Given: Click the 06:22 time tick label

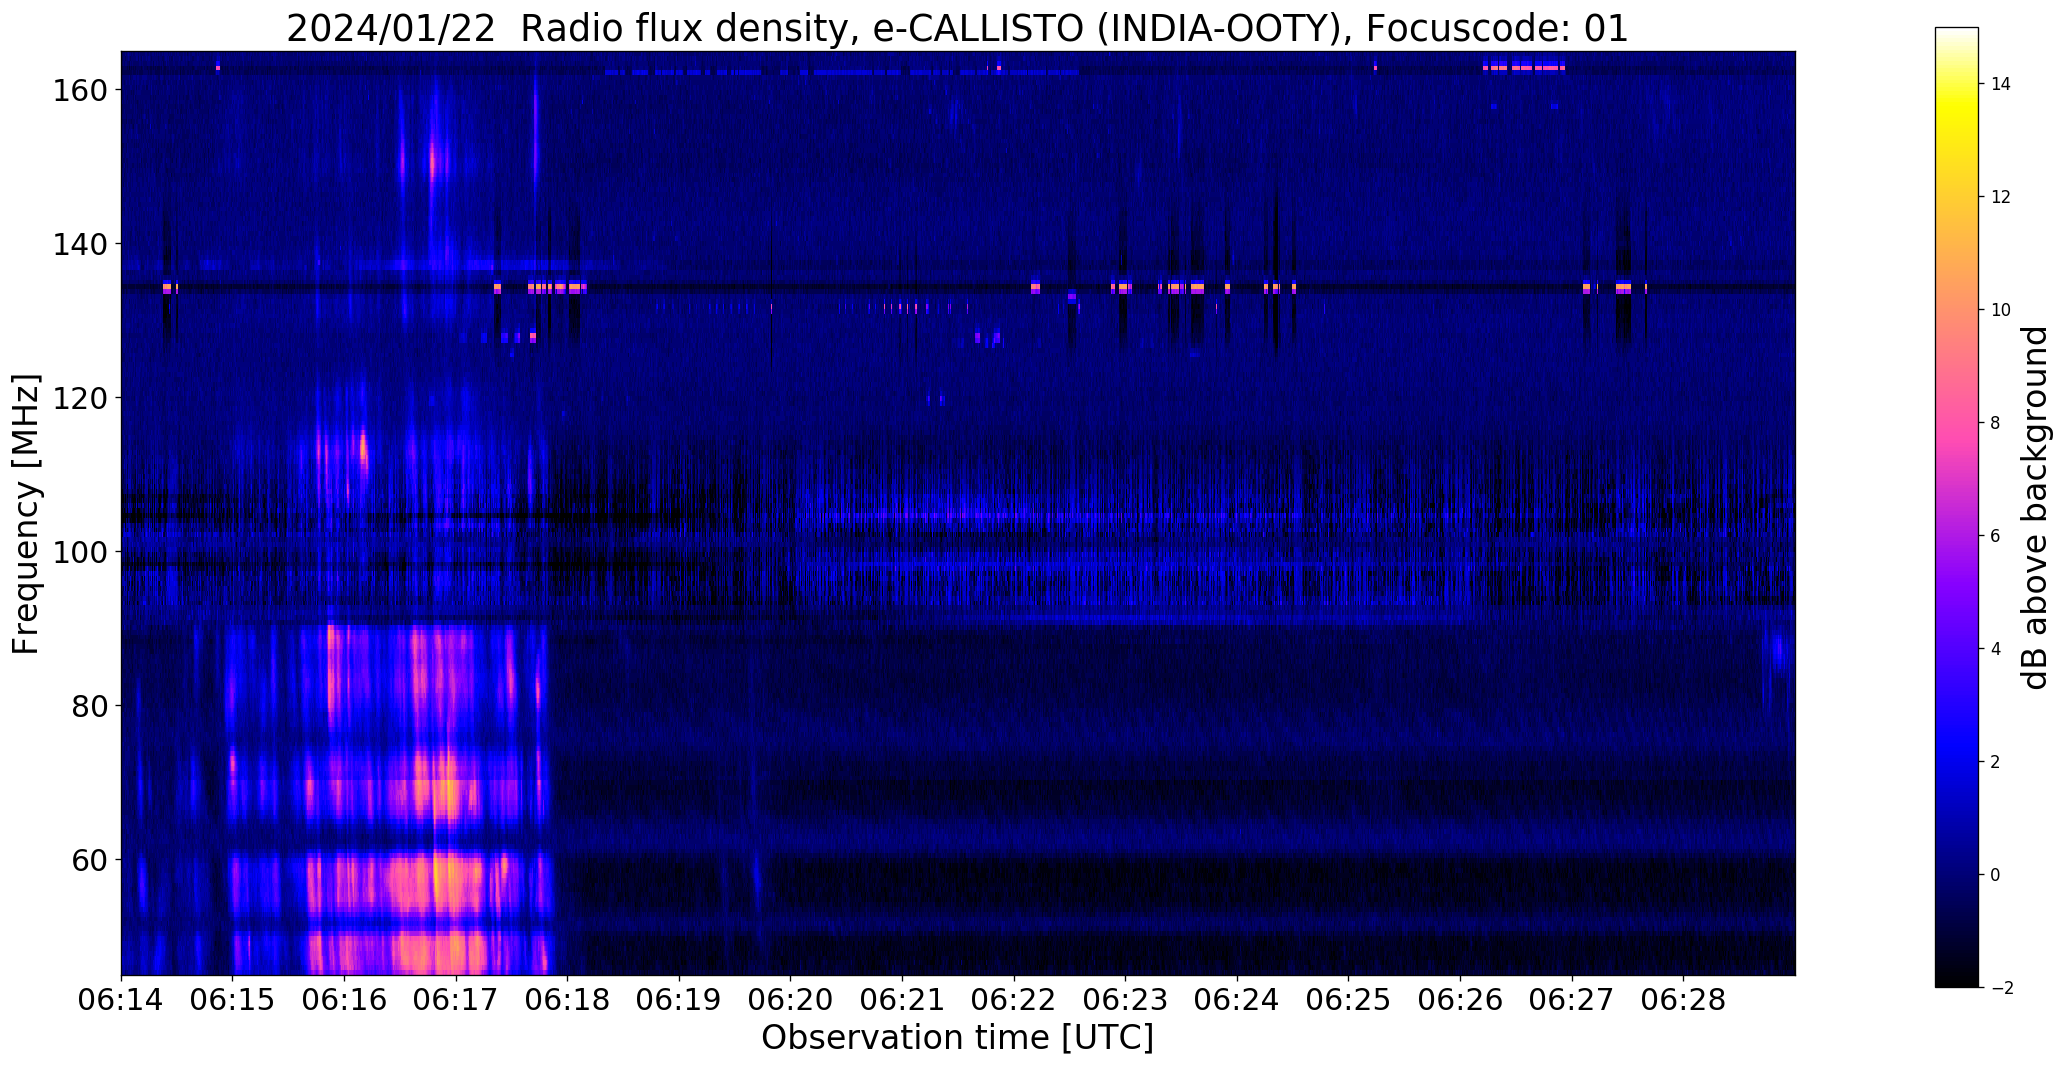Looking at the screenshot, I should 1014,1001.
